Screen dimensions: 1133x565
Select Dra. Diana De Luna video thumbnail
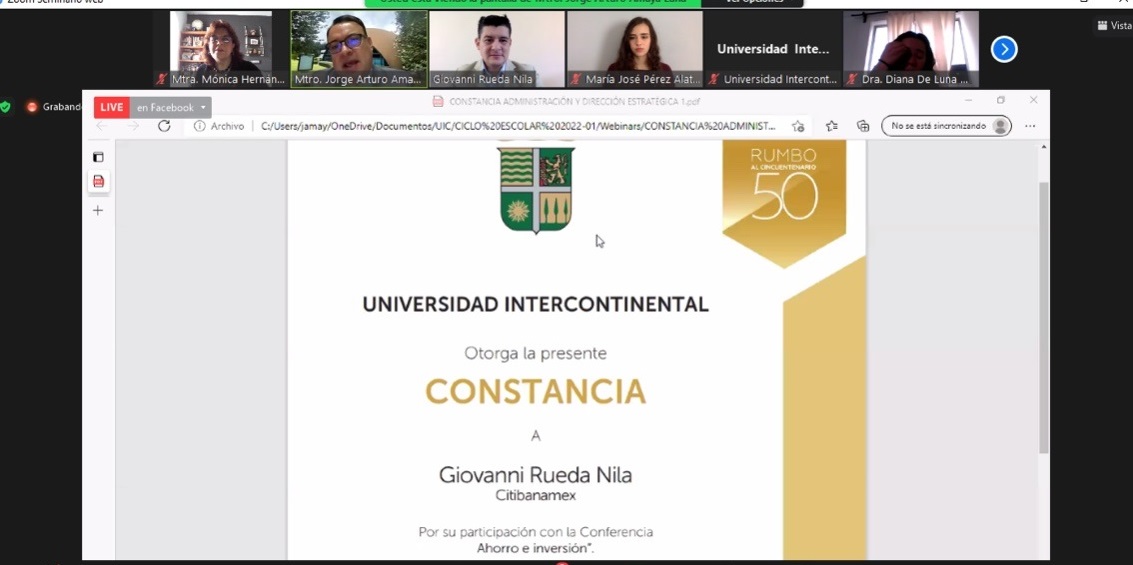[x=910, y=49]
